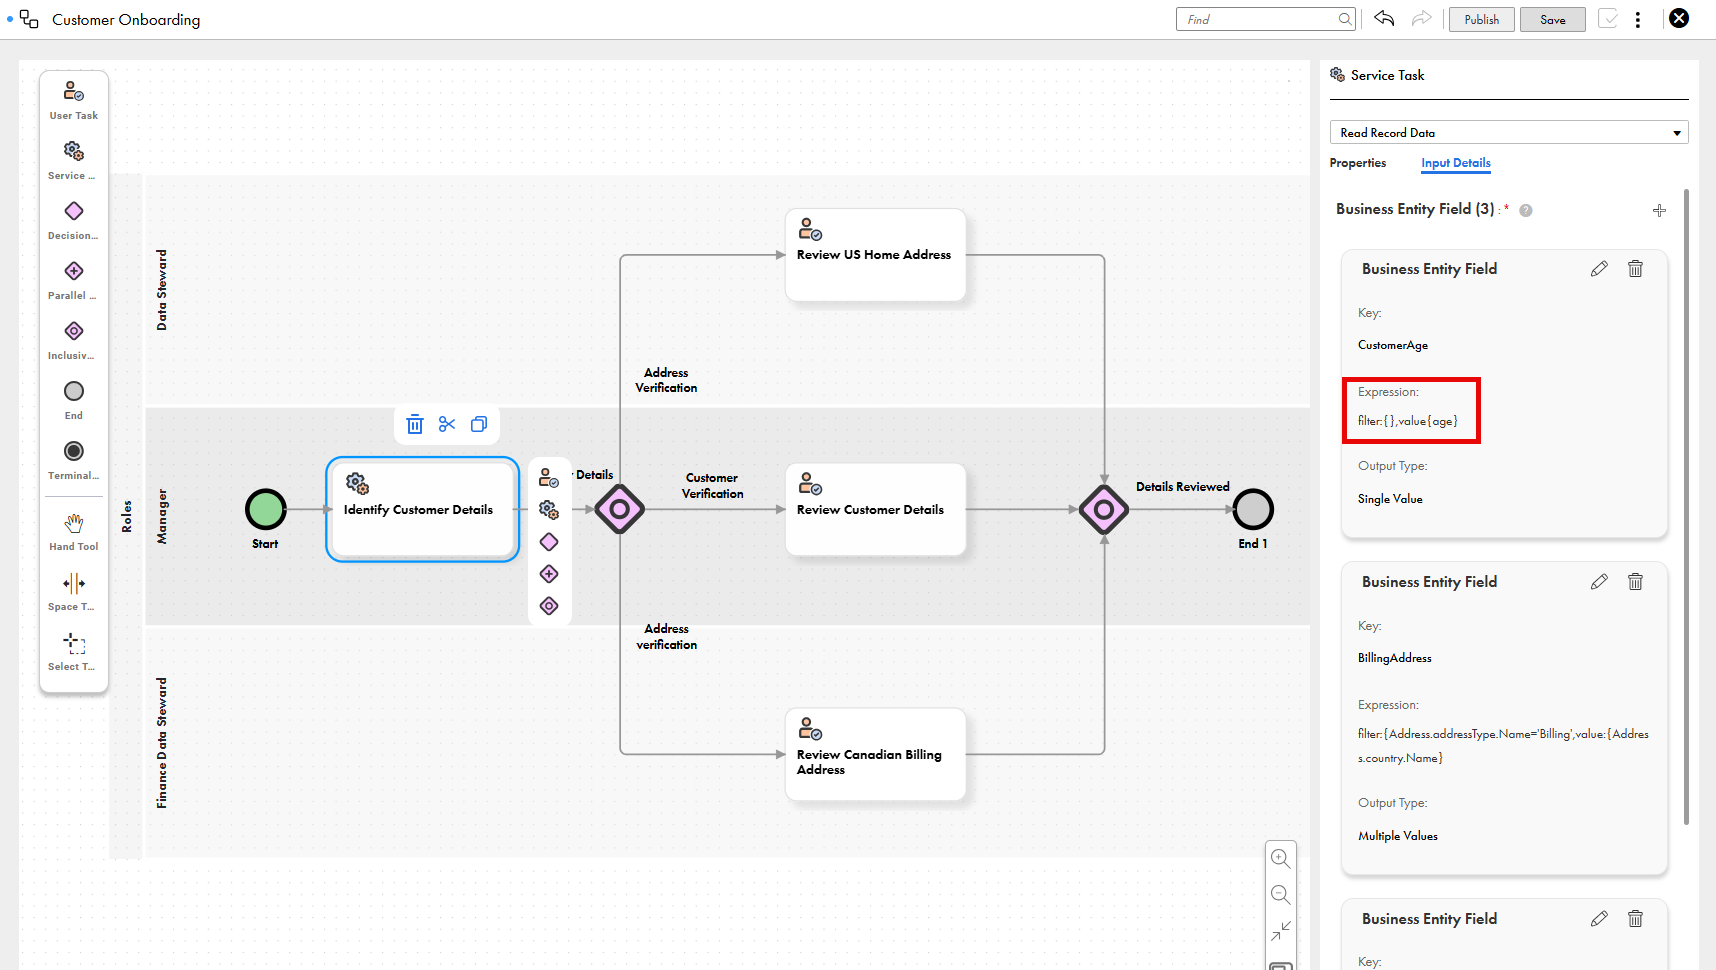Click the search magnifier in Find box
Screen dimensions: 1716x970
tap(1345, 19)
